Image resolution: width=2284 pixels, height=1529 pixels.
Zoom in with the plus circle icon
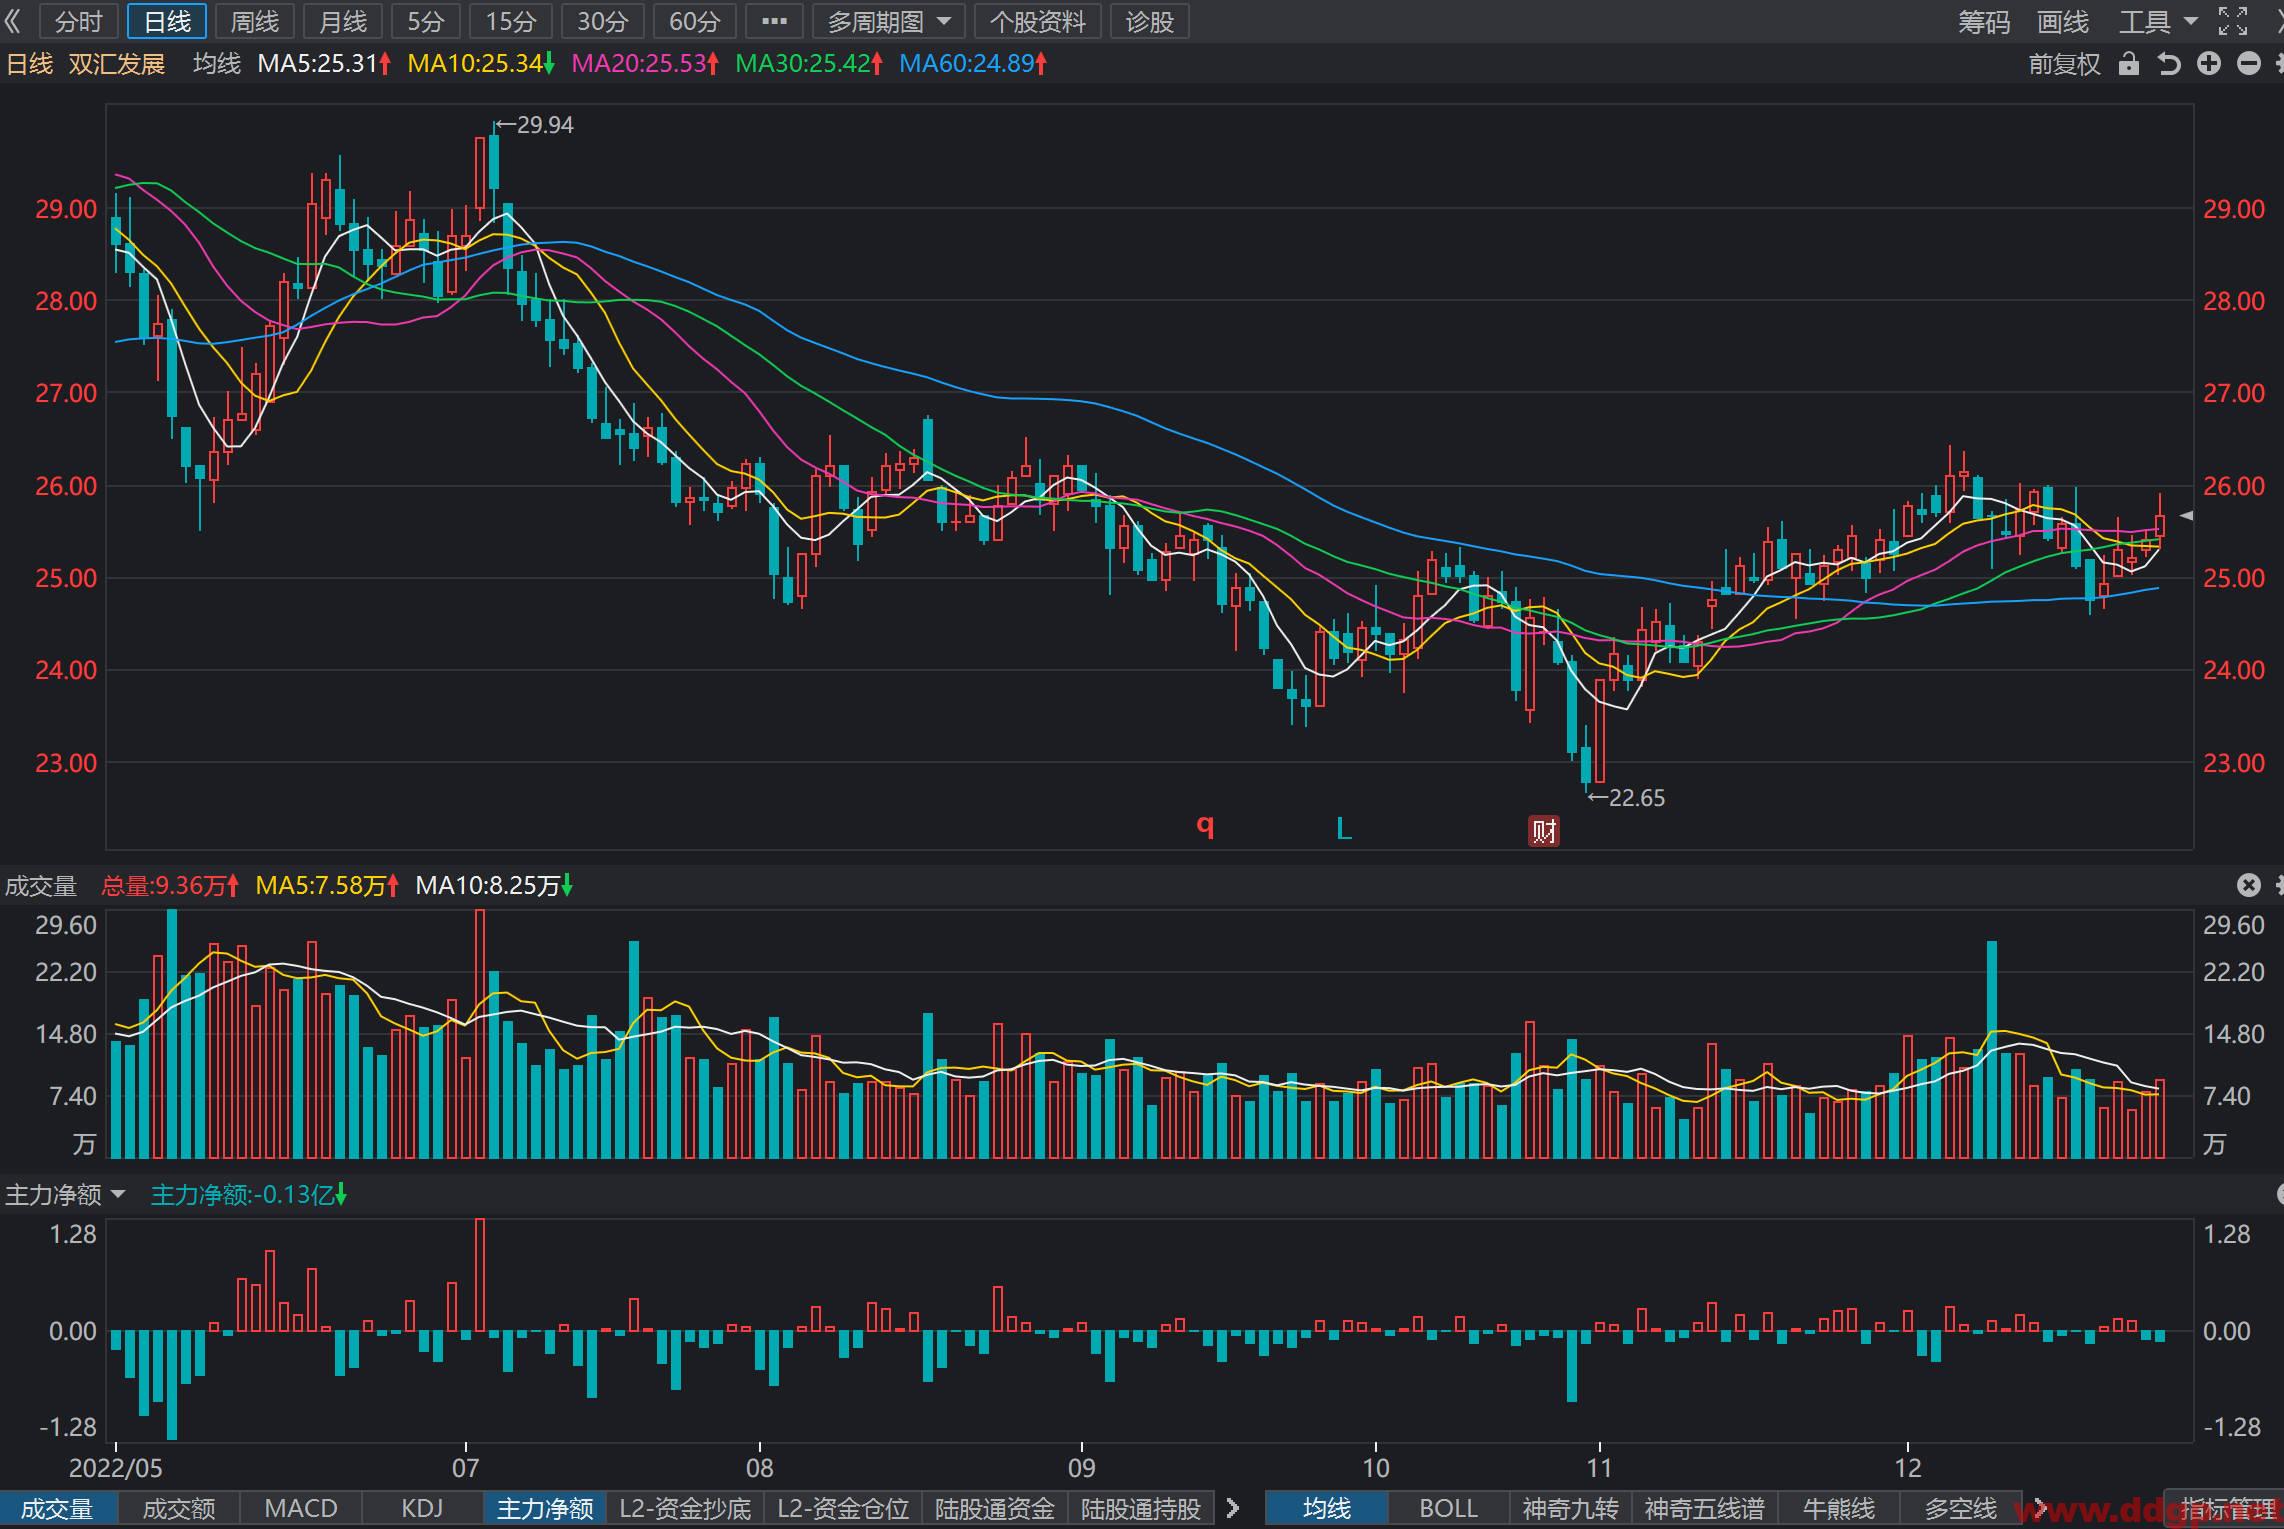coord(2209,64)
